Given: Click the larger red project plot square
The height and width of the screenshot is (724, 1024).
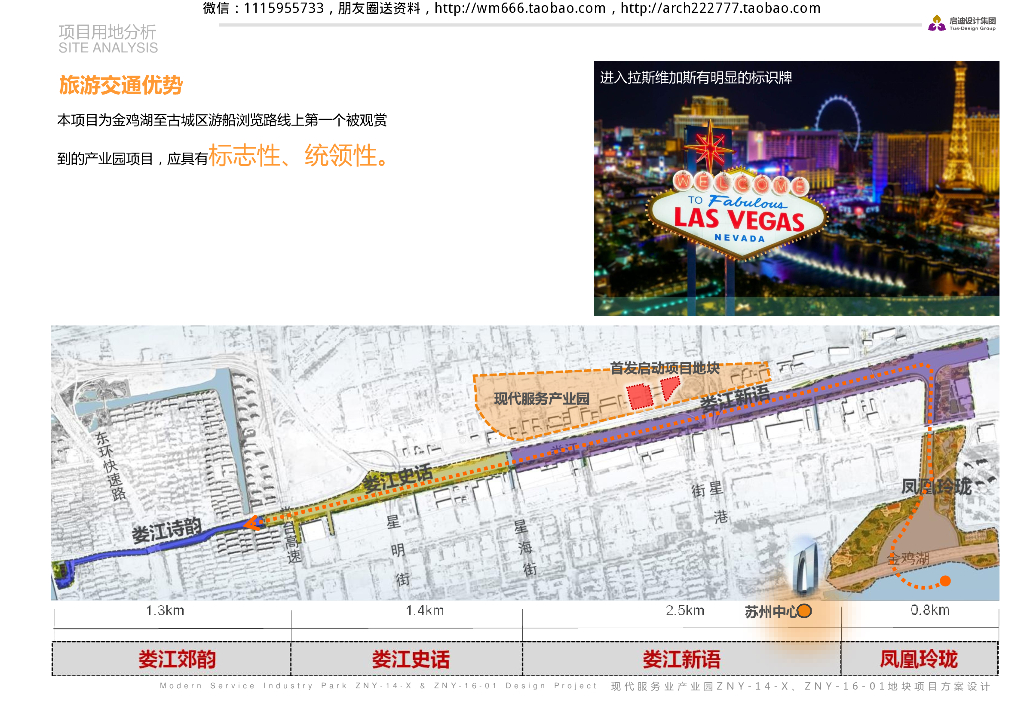Looking at the screenshot, I should 640,396.
